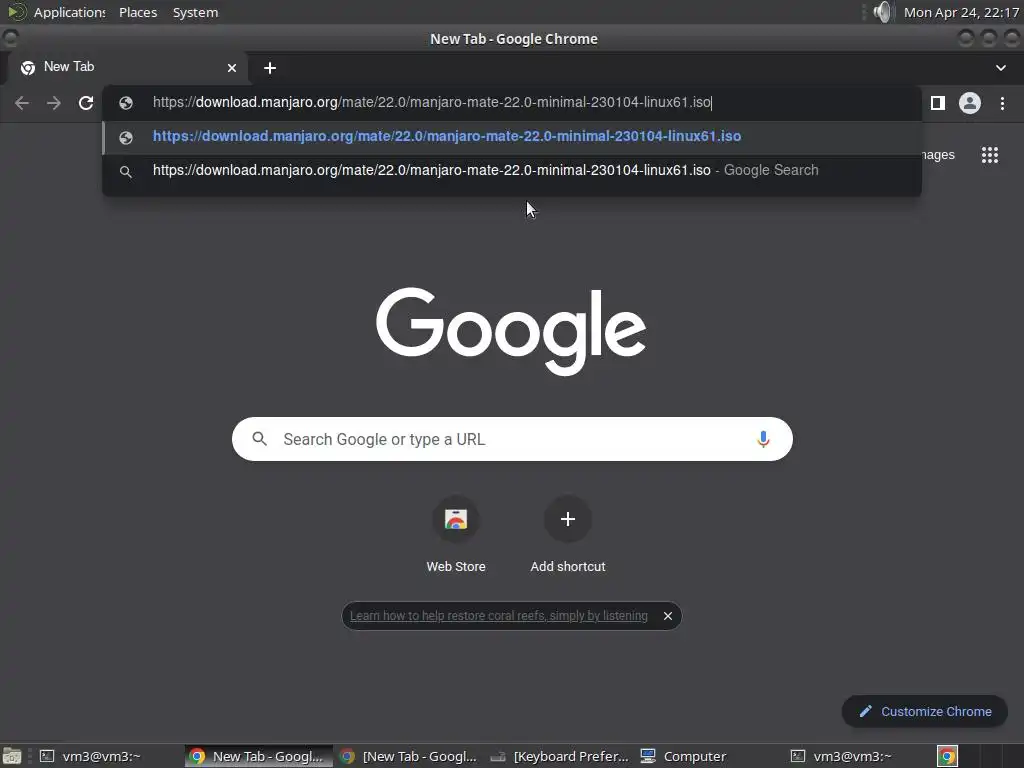Reload the current page

click(x=86, y=103)
